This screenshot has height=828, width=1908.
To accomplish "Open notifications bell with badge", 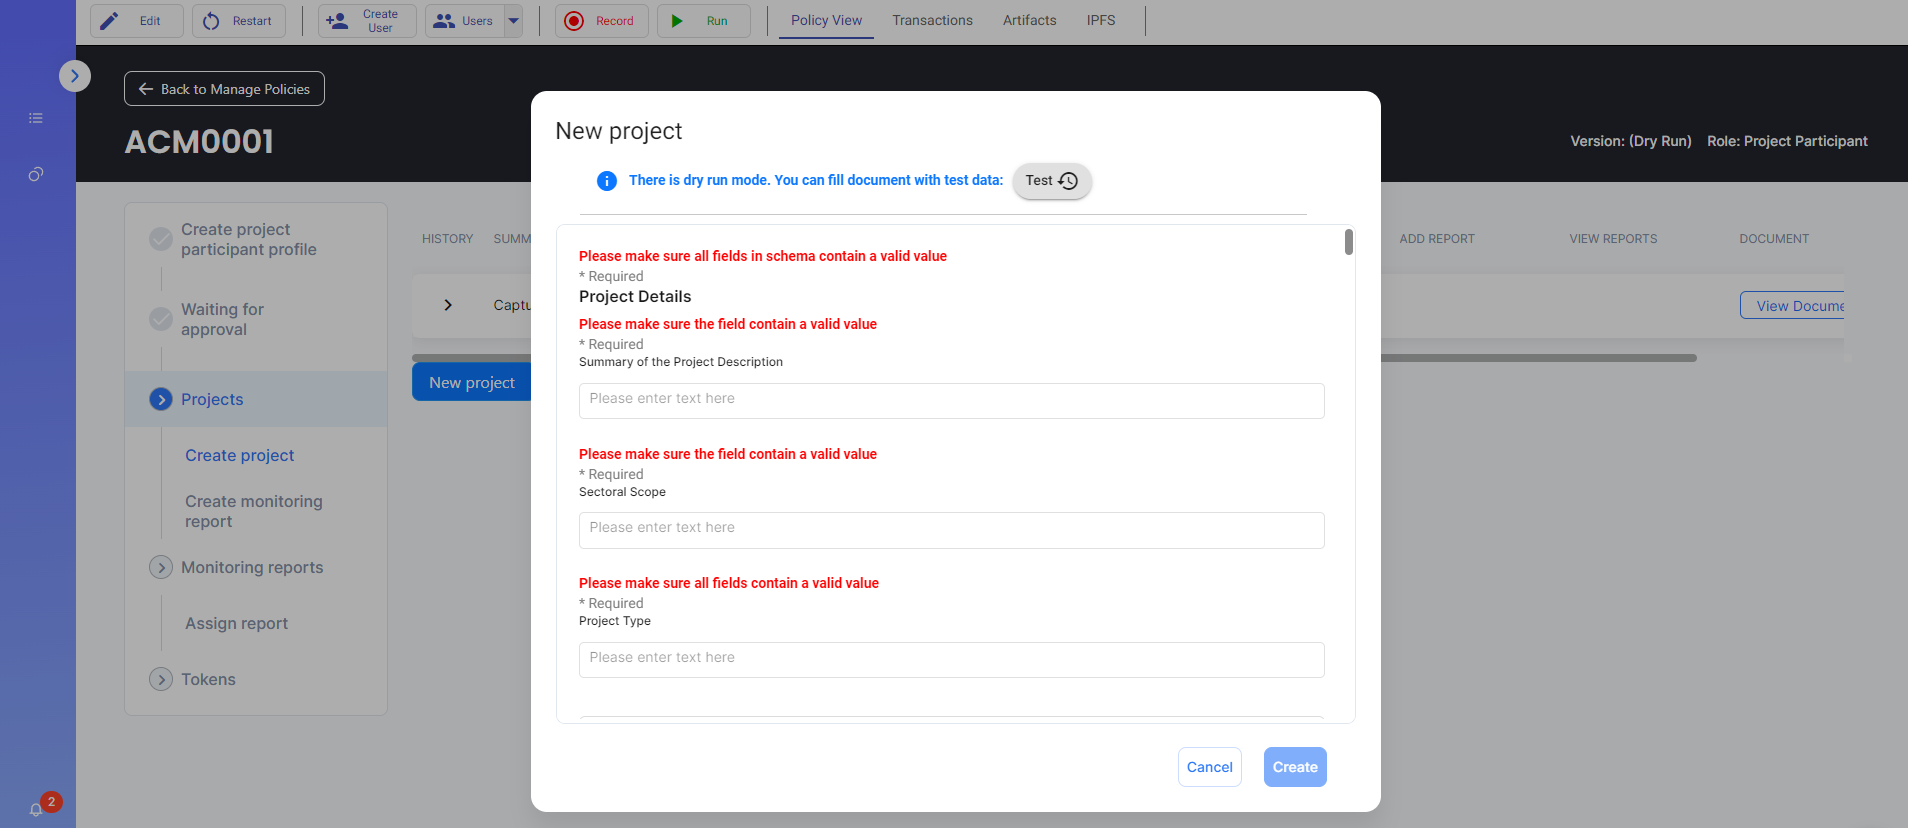I will pyautogui.click(x=37, y=809).
